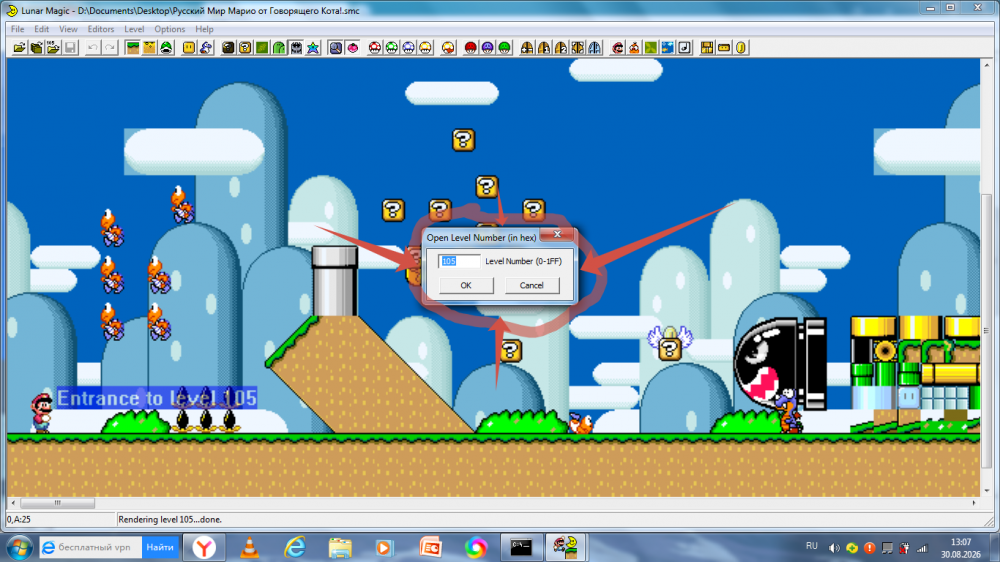Click the yellow mushroom toolbar icon
Viewport: 1000px width, 562px height.
426,48
